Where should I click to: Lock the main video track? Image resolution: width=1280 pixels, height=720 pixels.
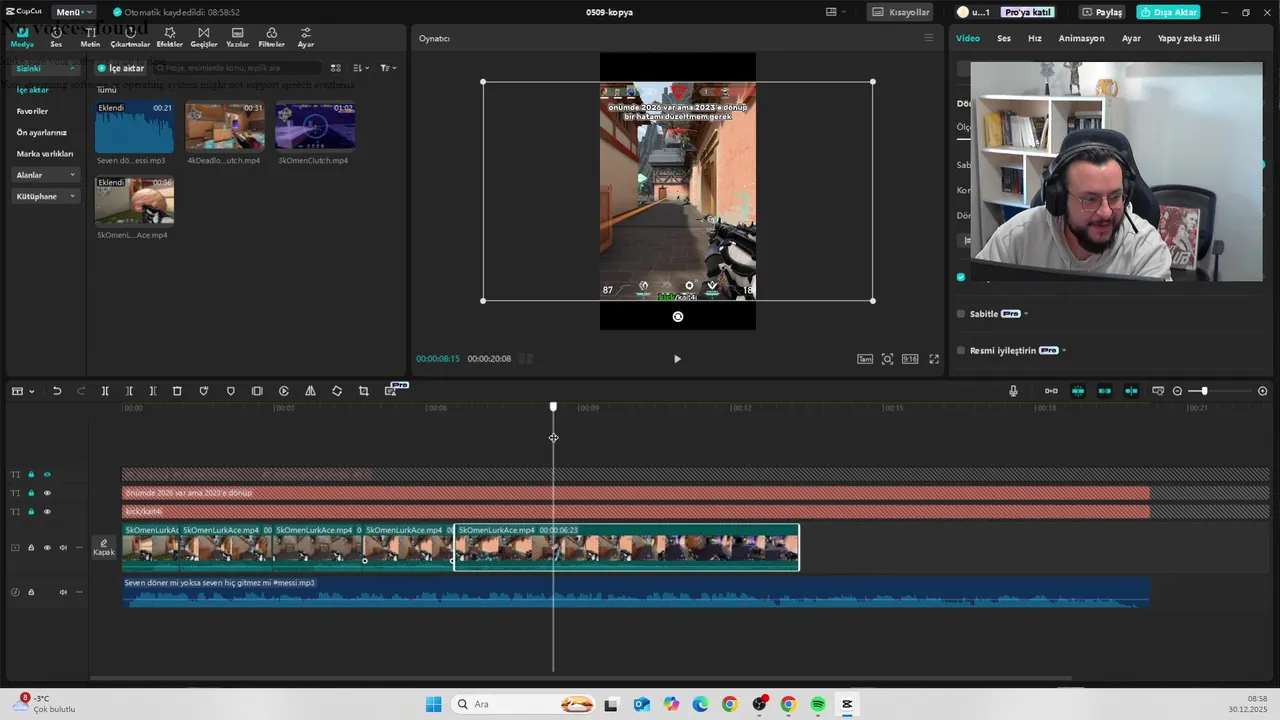coord(31,548)
